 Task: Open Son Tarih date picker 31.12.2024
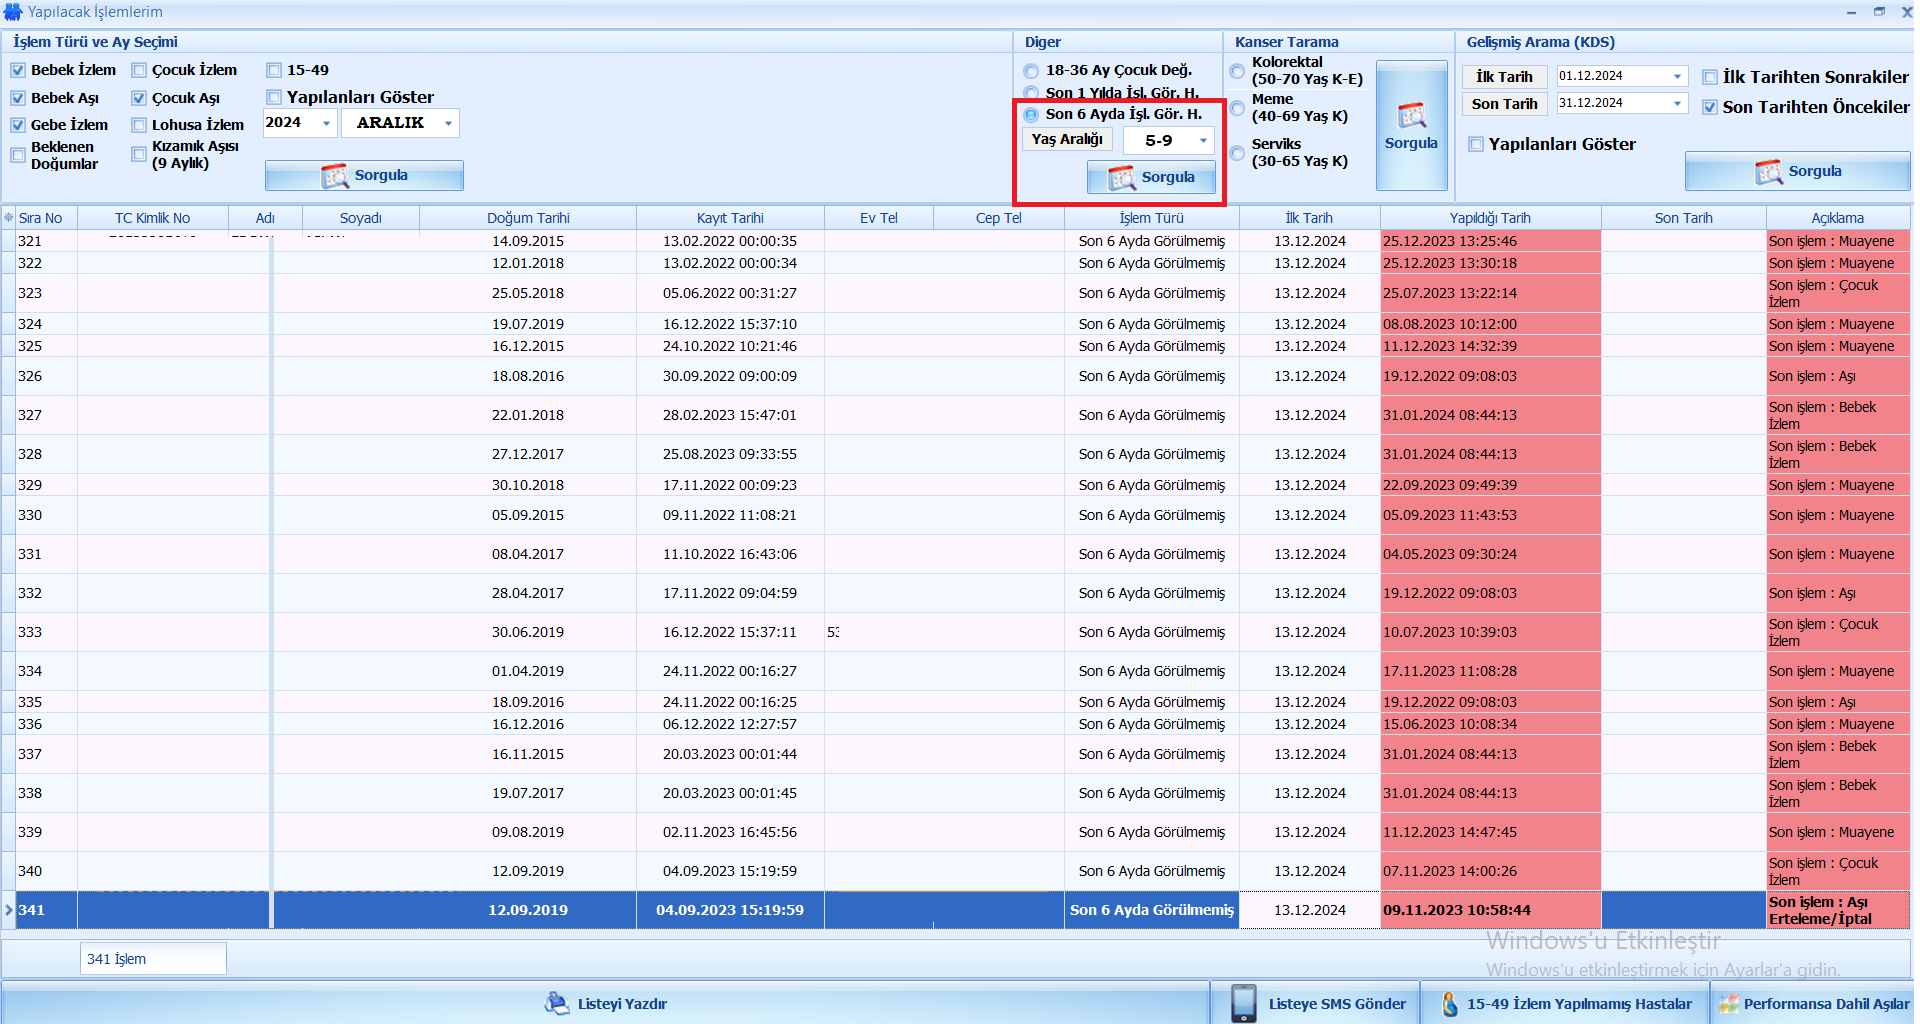click(1677, 103)
